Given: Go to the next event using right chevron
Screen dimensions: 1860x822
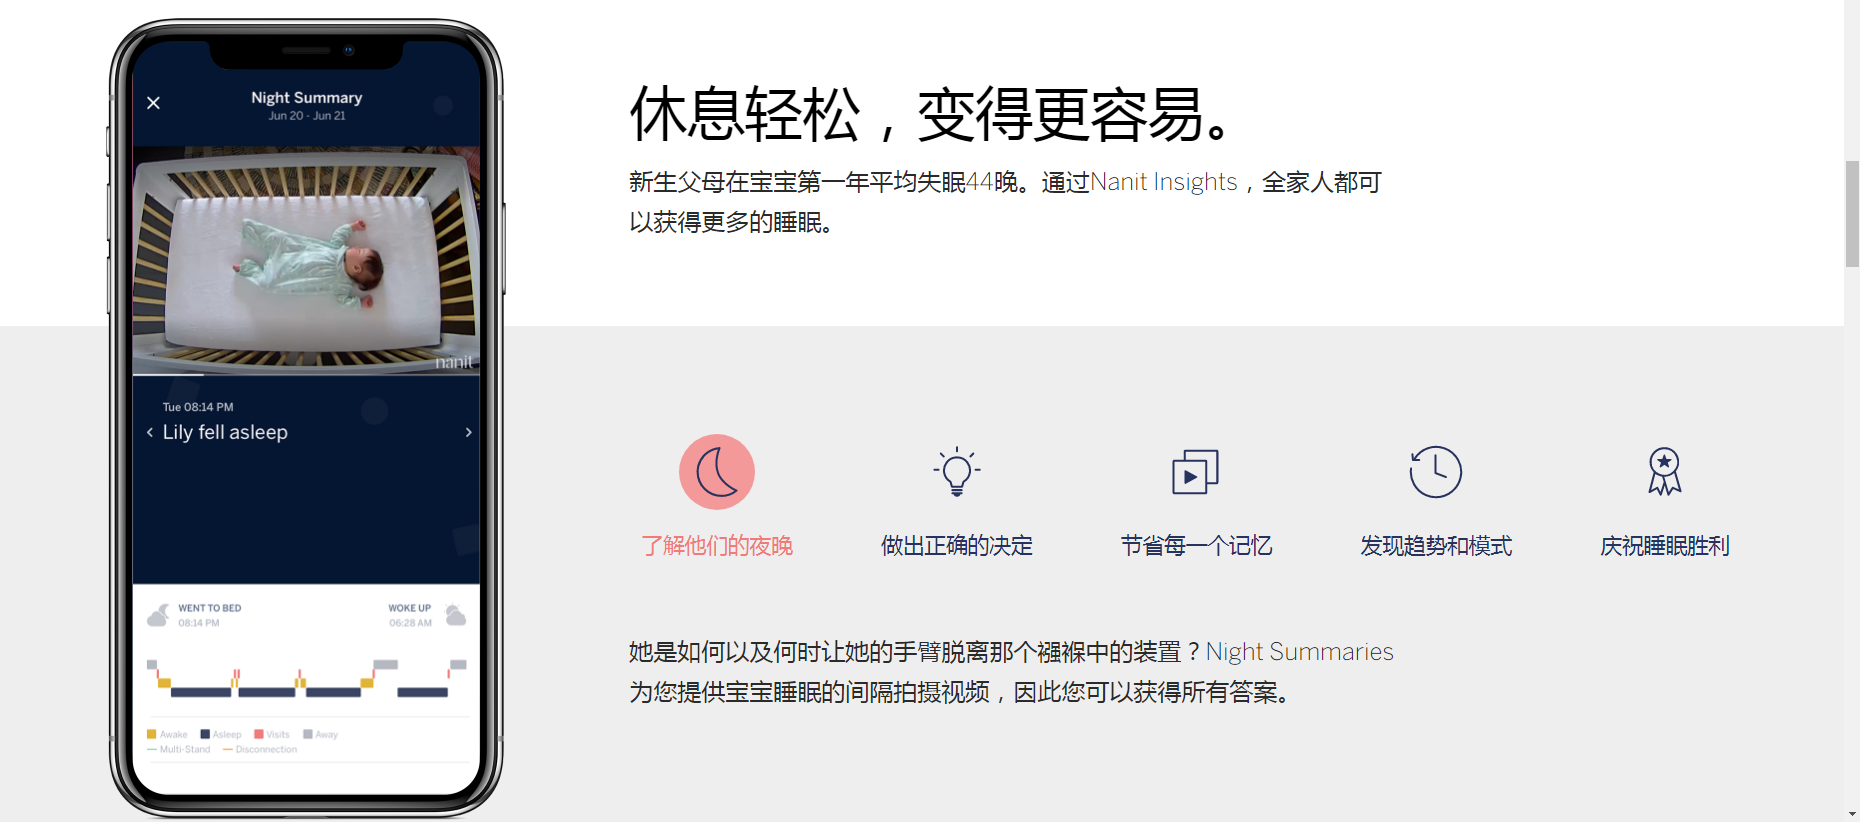Looking at the screenshot, I should (468, 432).
